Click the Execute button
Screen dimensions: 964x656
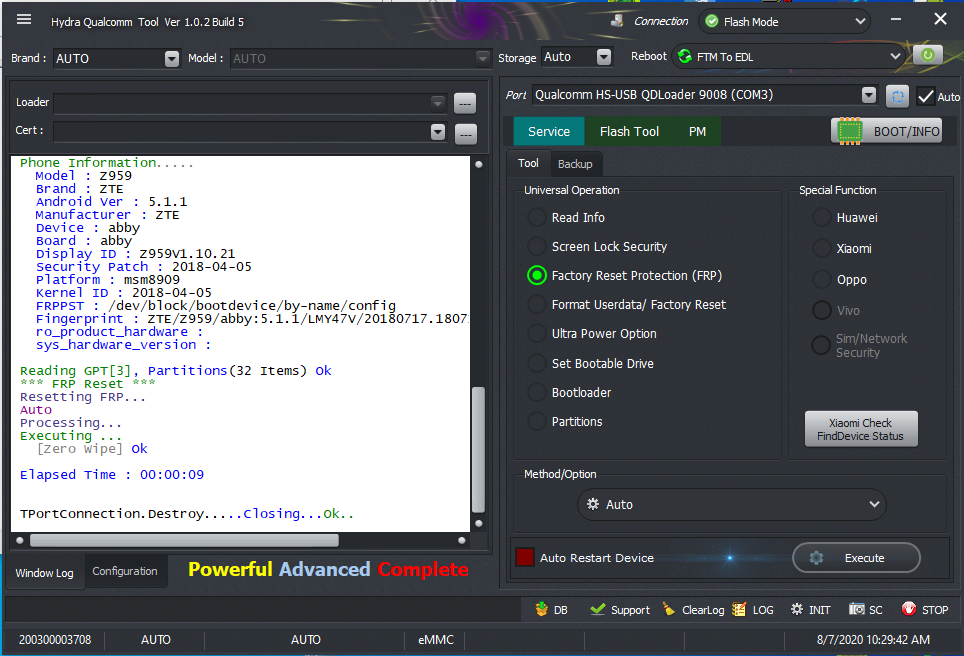[x=856, y=558]
